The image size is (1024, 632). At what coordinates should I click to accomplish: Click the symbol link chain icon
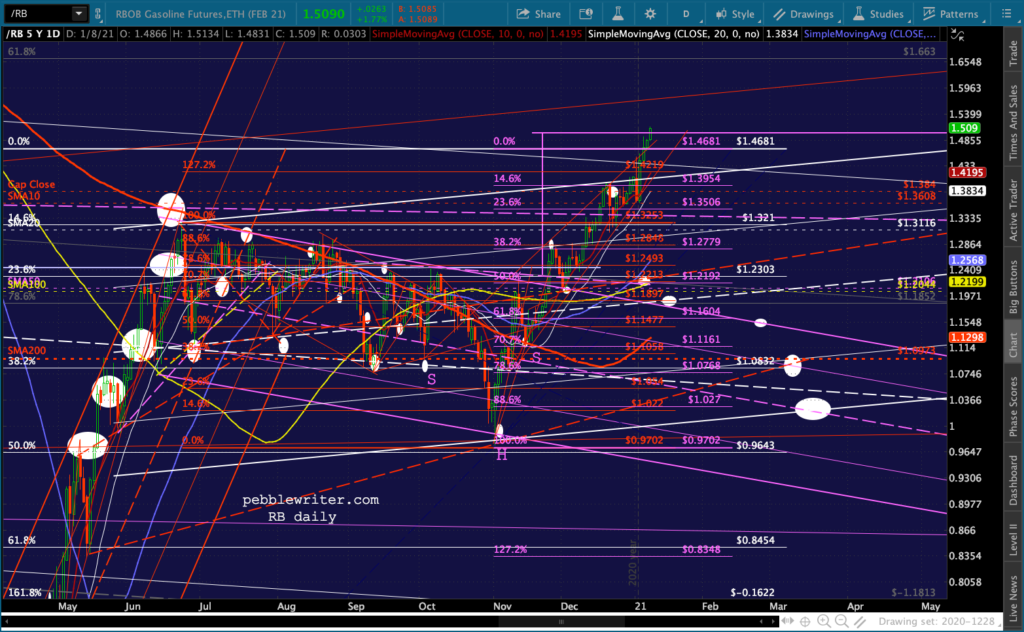(x=98, y=13)
